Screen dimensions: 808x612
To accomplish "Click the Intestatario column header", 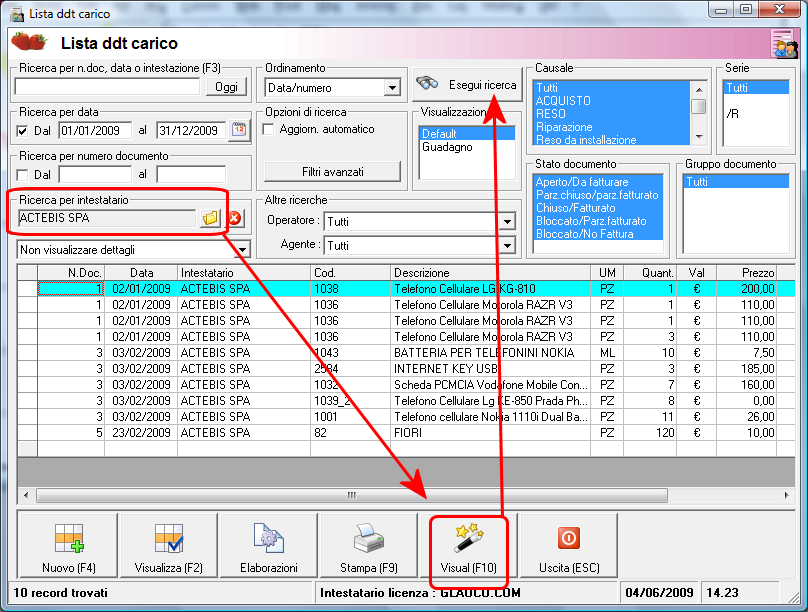I will (244, 273).
